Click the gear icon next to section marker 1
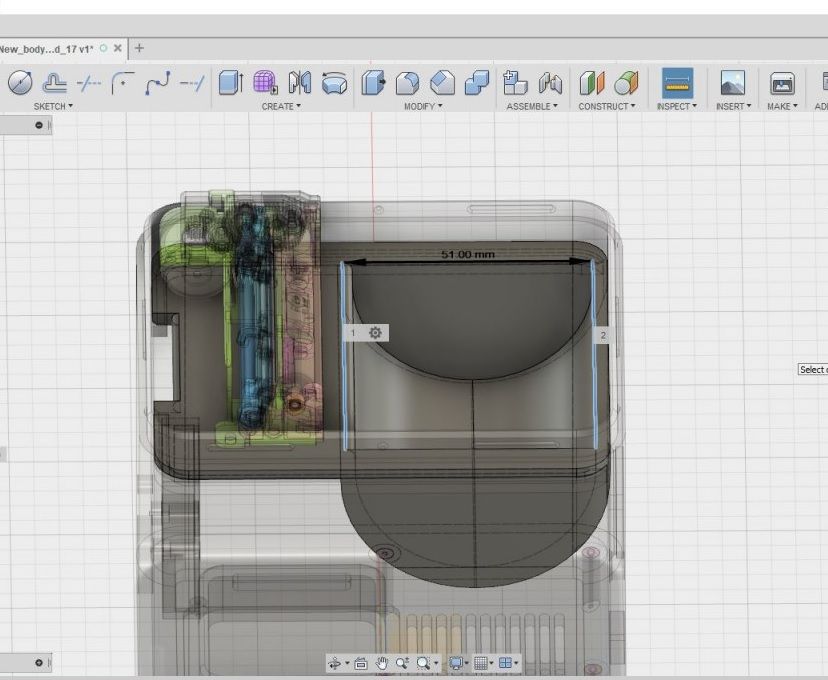 point(374,333)
